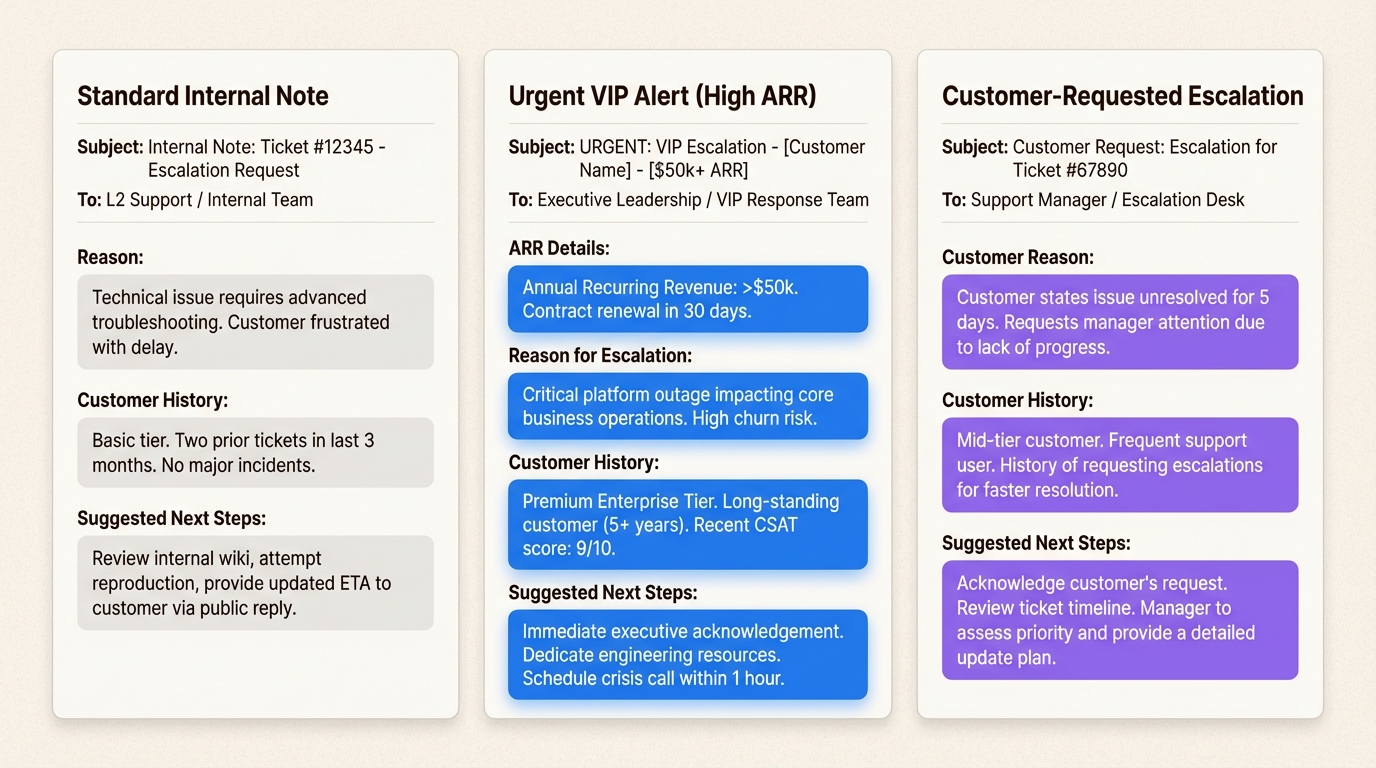Select the Urgent VIP Alert (High ARR) heading
This screenshot has width=1376, height=768.
[662, 95]
